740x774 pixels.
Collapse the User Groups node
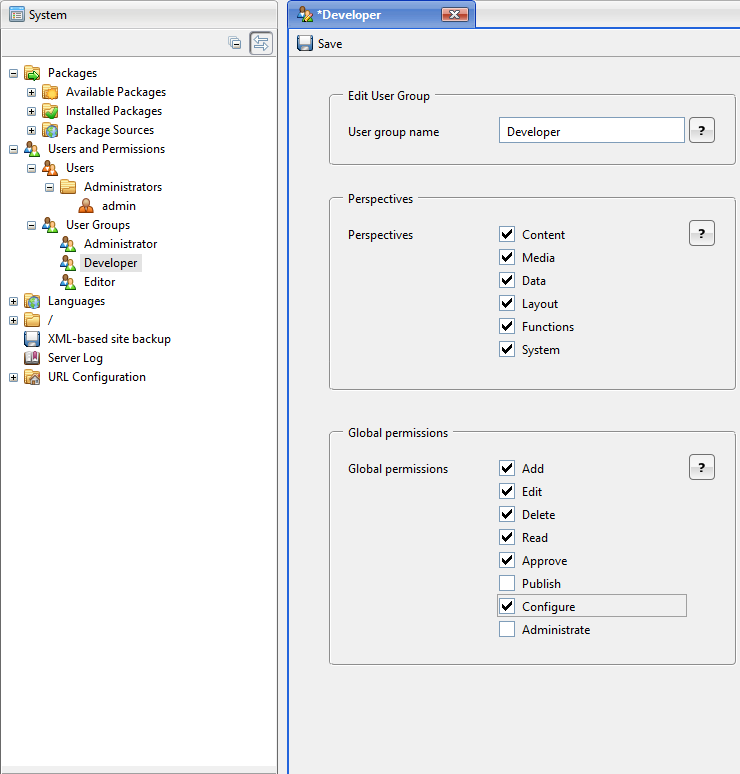click(32, 226)
